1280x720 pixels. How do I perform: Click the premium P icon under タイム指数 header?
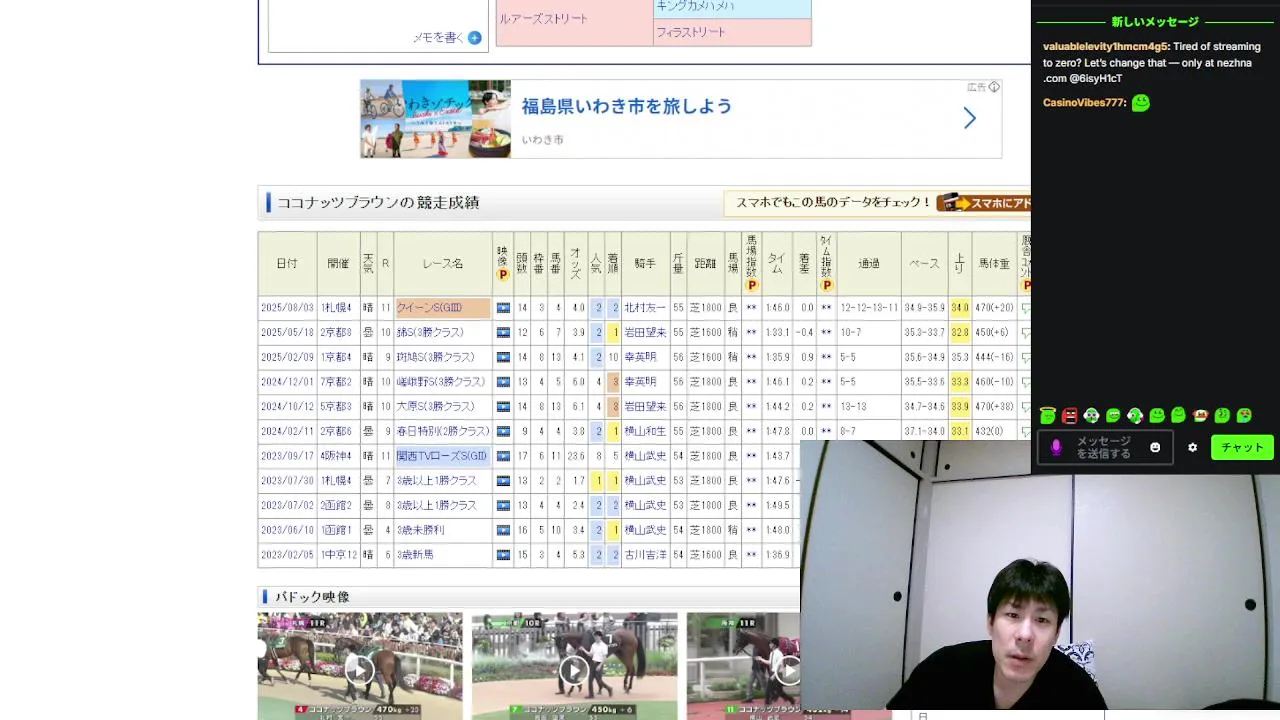pyautogui.click(x=826, y=285)
